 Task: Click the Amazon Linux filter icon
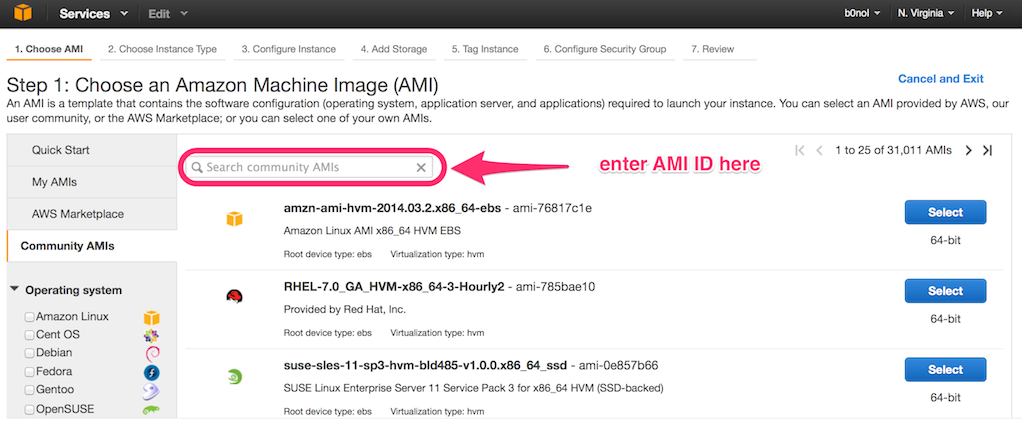(151, 318)
